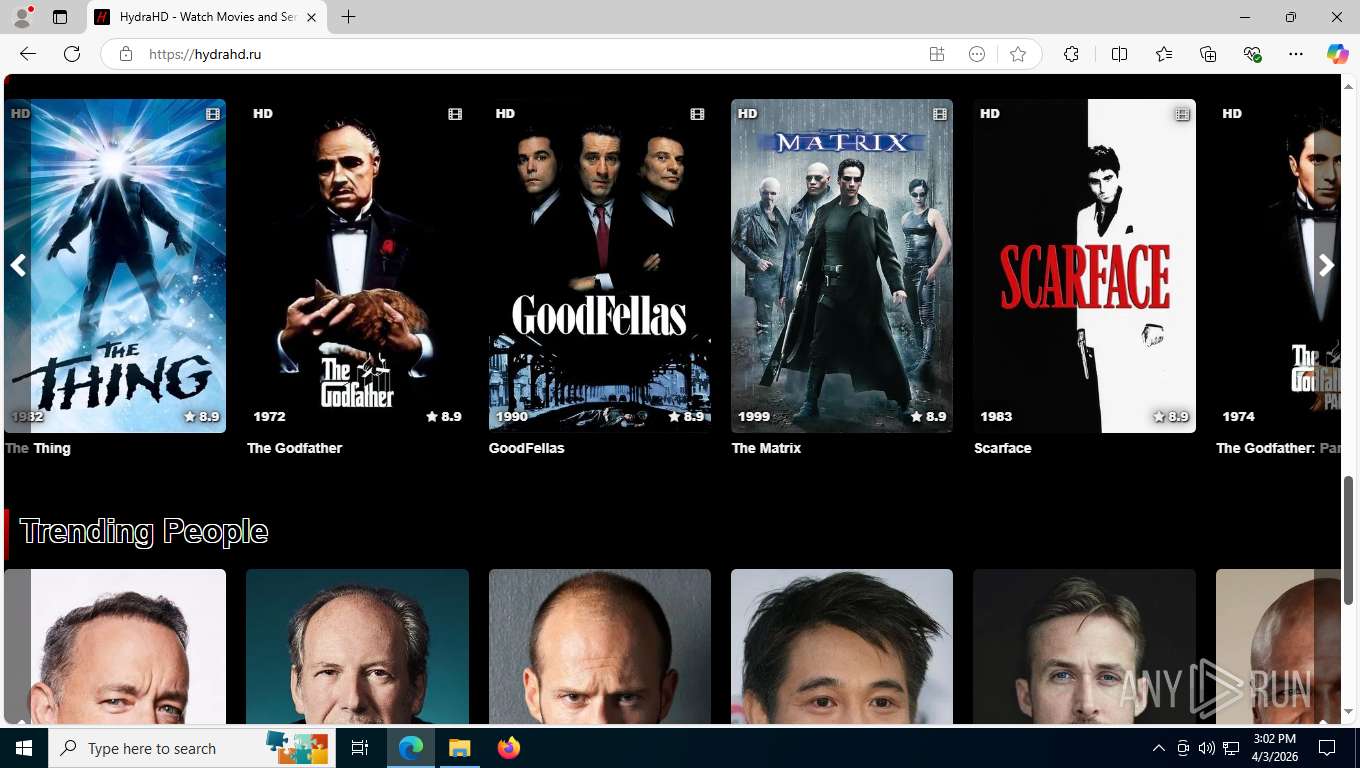Open 'The Thing' title link

[38, 448]
